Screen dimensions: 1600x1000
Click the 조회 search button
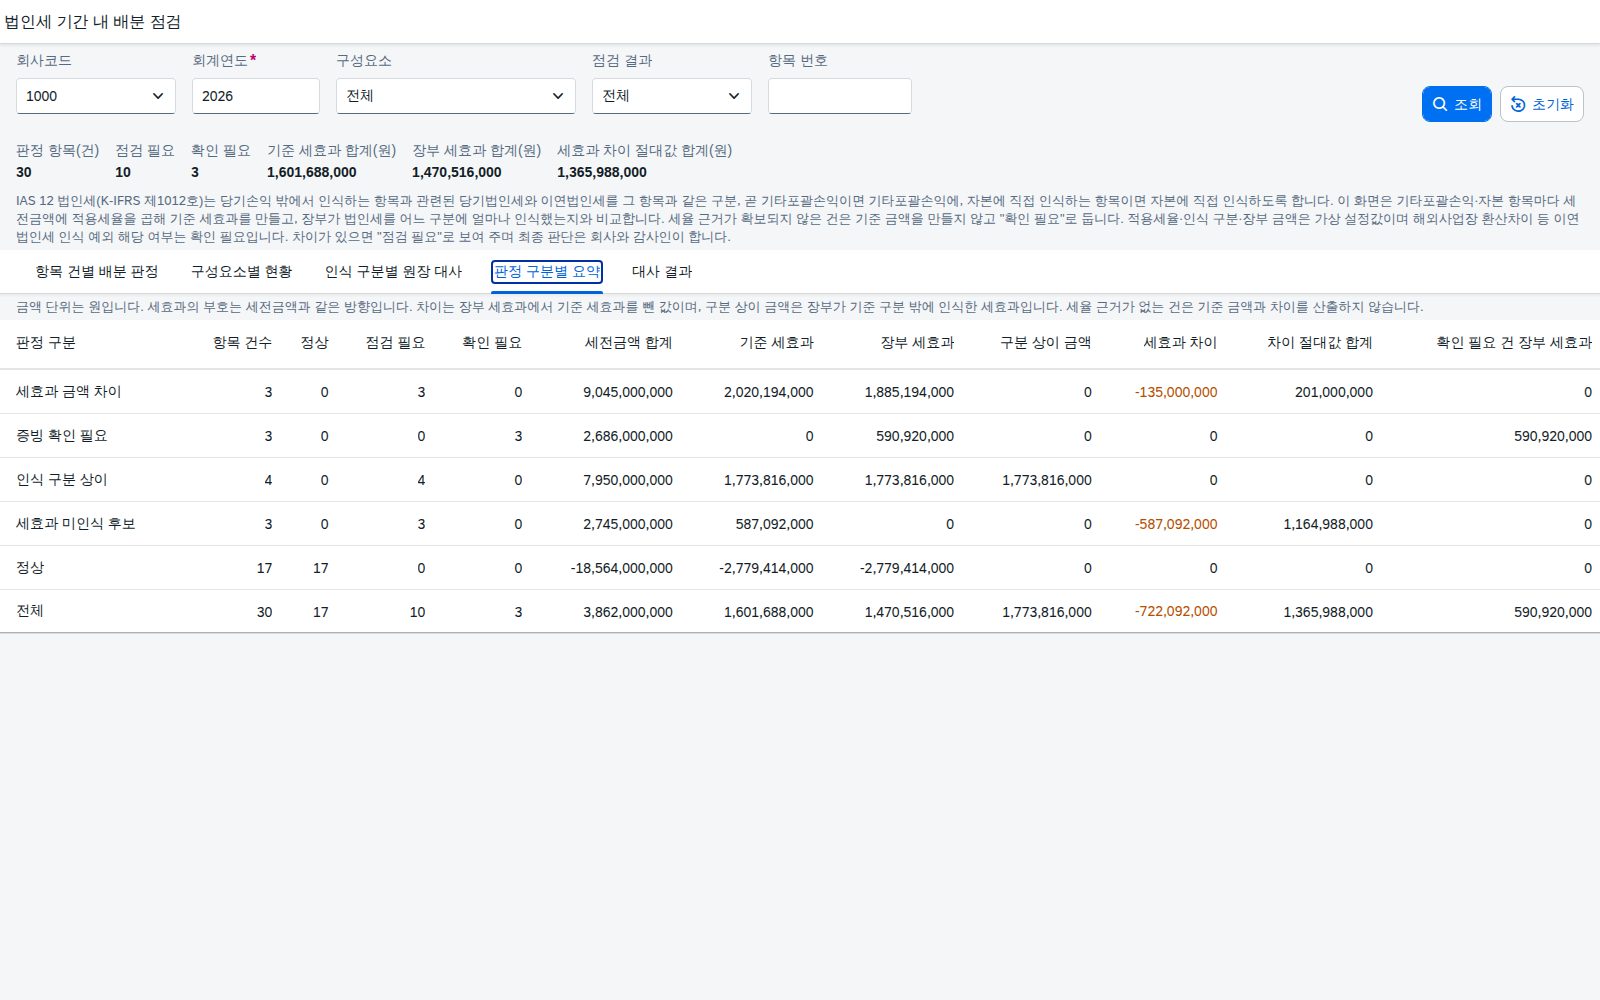coord(1456,104)
